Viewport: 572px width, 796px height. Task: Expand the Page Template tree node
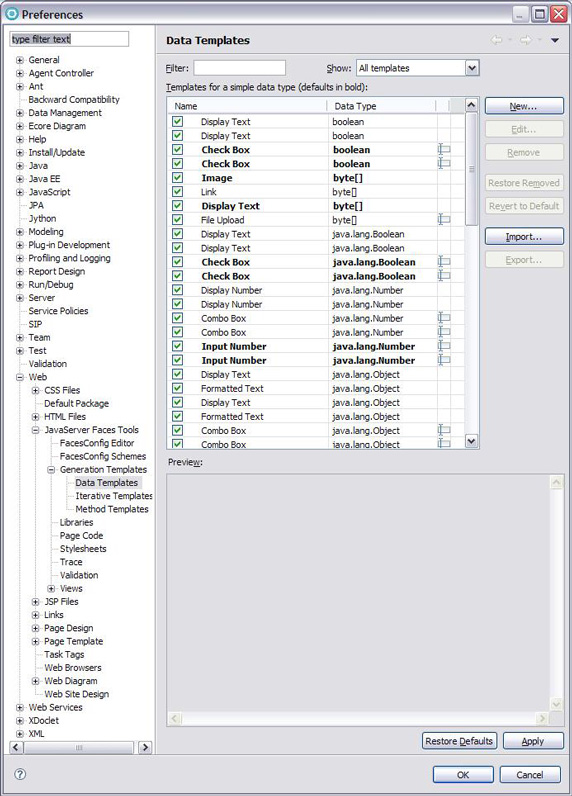pos(36,641)
